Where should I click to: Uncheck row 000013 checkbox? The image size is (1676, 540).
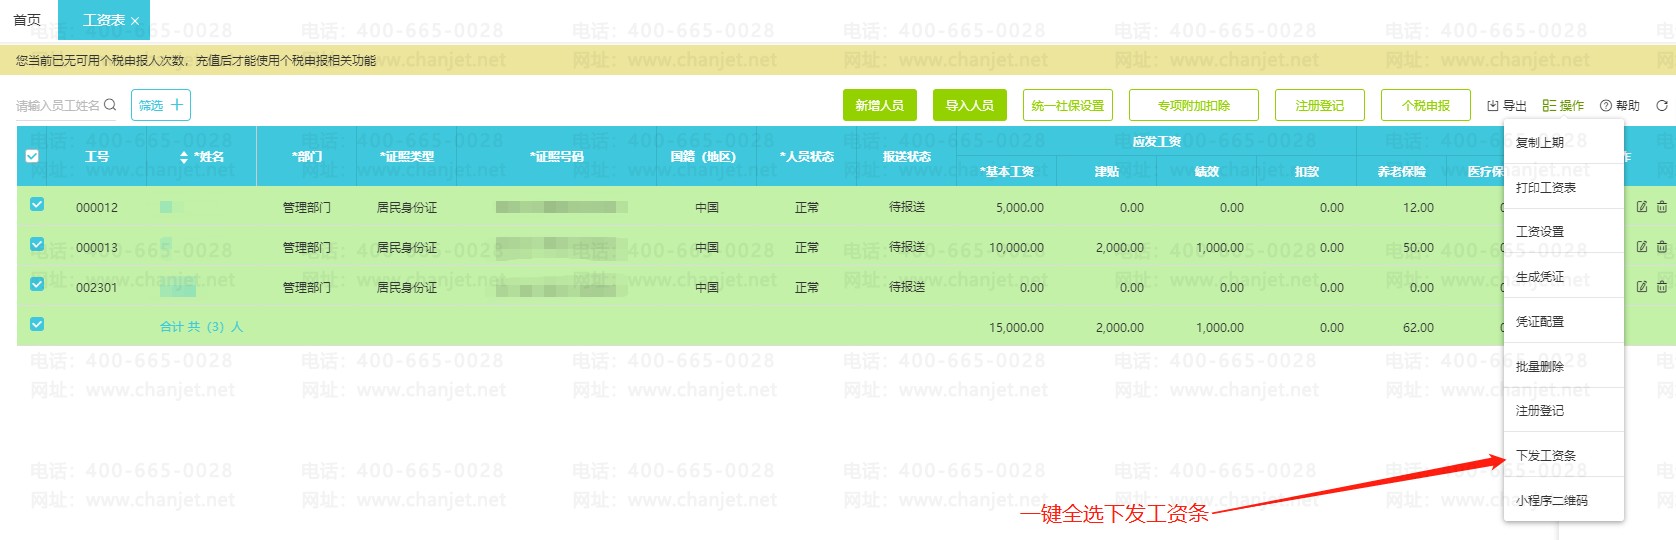click(37, 244)
